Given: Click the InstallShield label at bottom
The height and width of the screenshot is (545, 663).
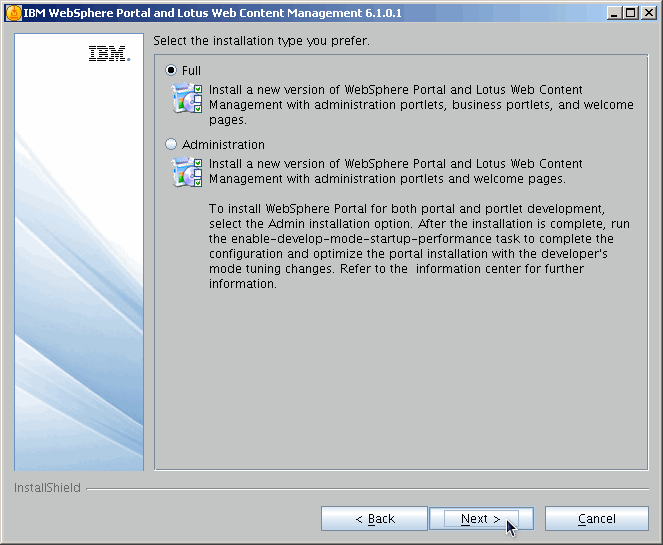Looking at the screenshot, I should (x=47, y=489).
